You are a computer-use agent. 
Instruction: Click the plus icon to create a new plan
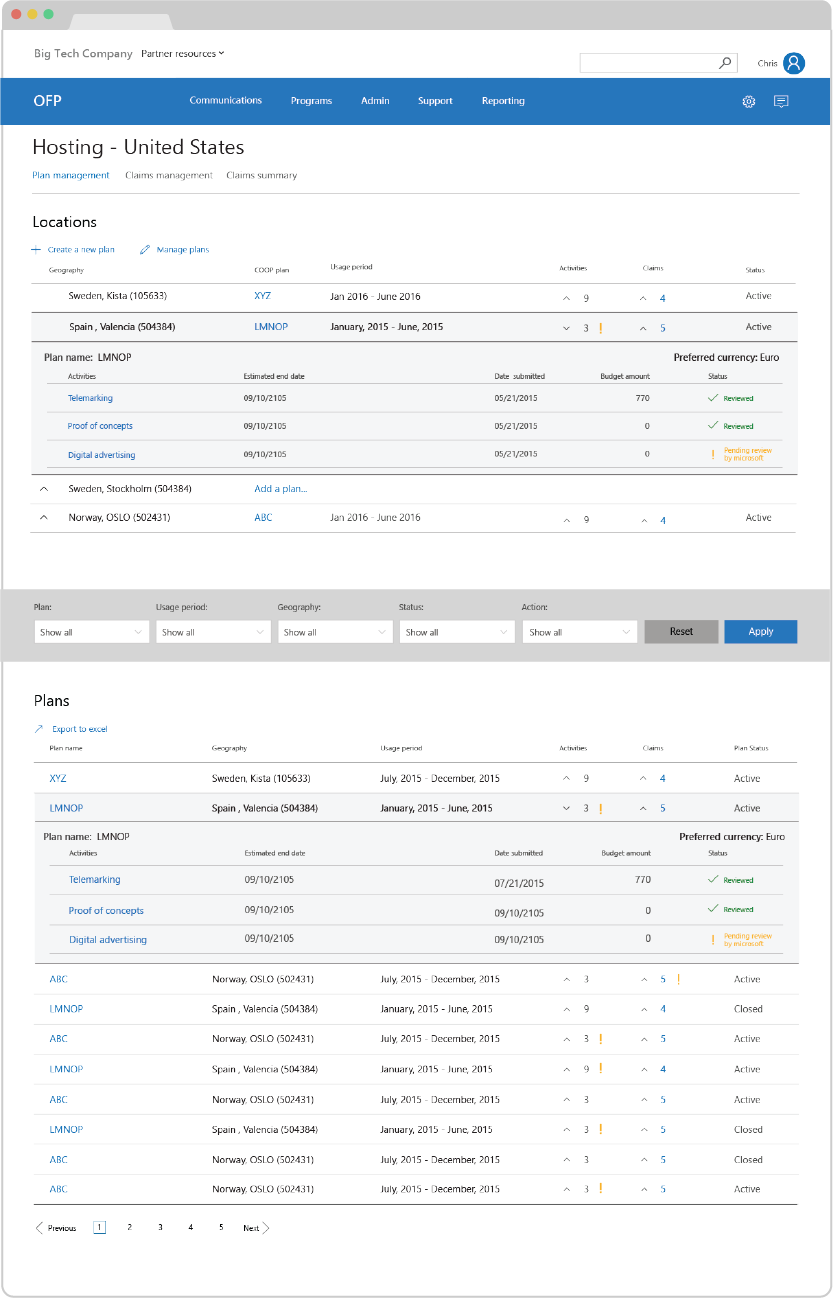[x=34, y=249]
